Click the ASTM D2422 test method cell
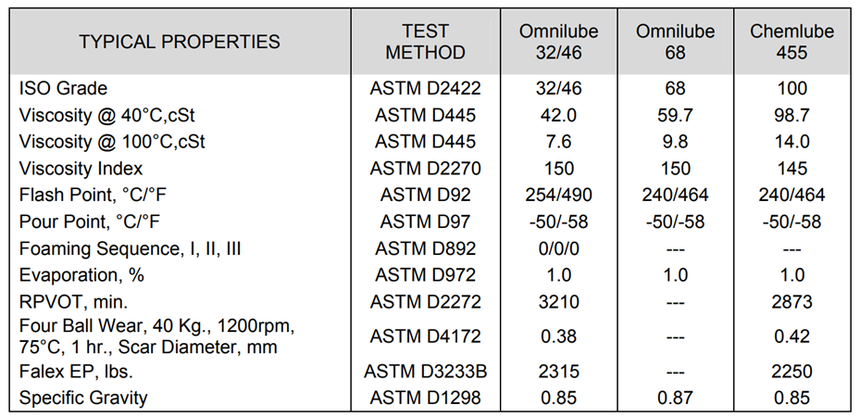This screenshot has height=418, width=860. coord(425,88)
